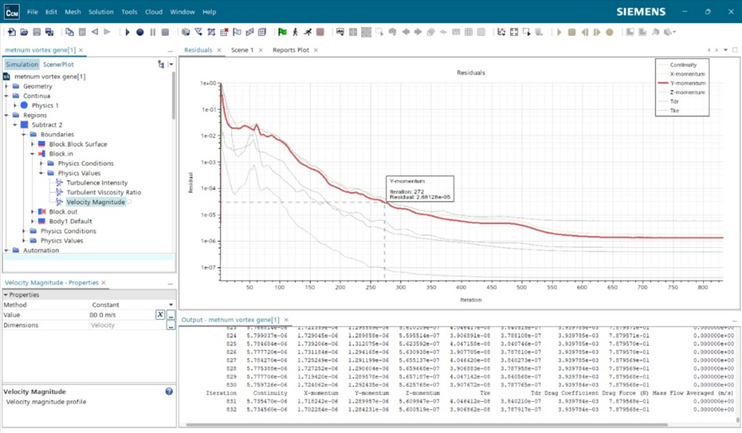Expand the Geometry tree node
Screen dimensions: 742x433
click(x=7, y=86)
